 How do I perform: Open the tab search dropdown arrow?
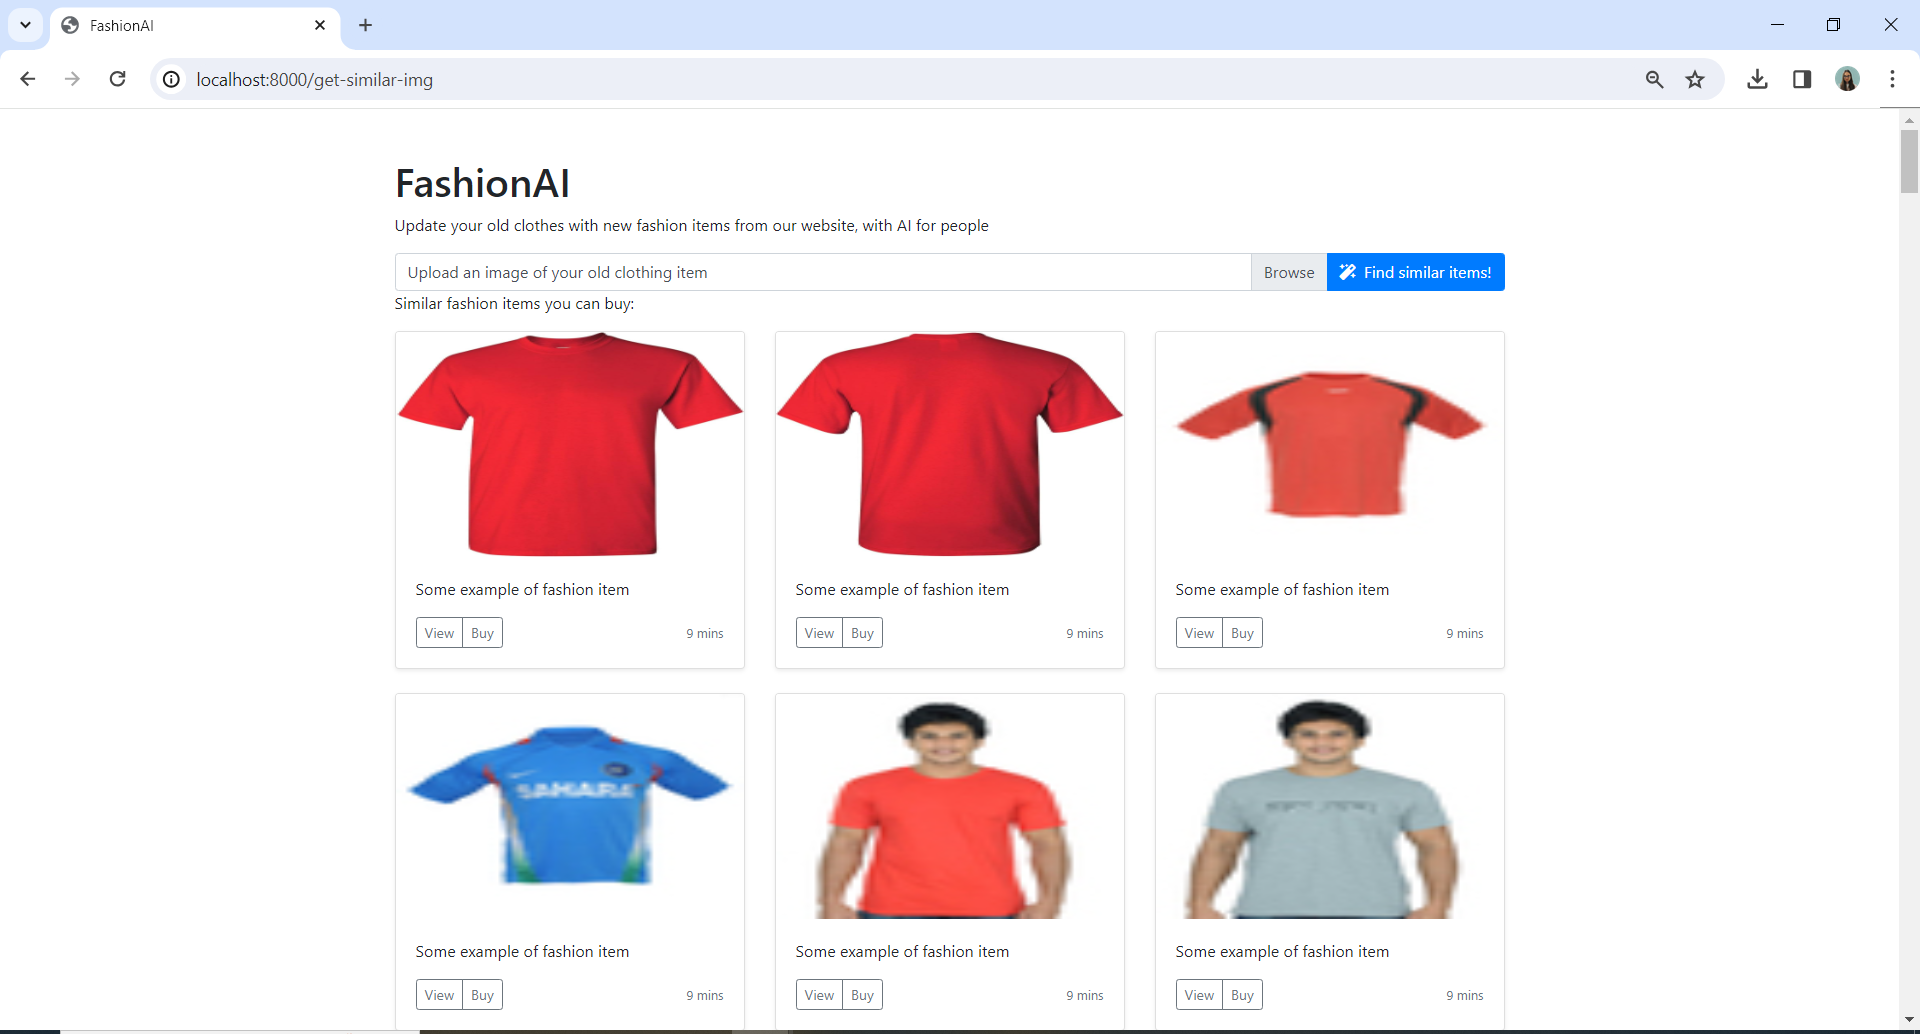25,25
